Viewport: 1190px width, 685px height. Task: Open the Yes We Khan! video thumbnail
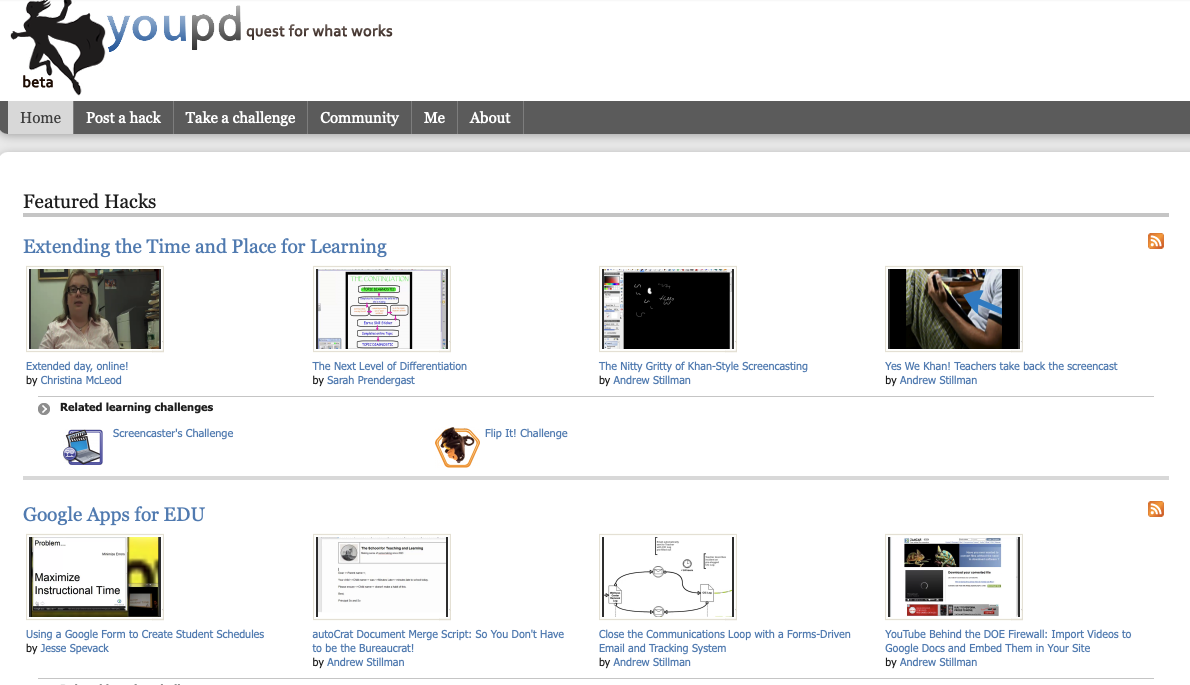(954, 309)
